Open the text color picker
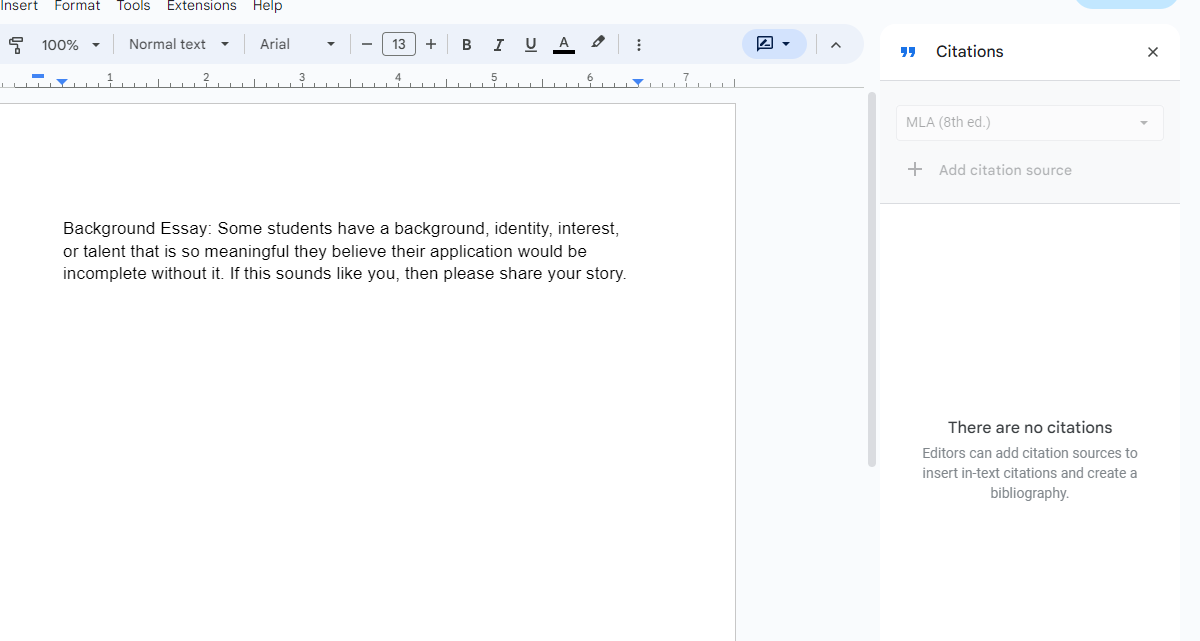 [563, 44]
